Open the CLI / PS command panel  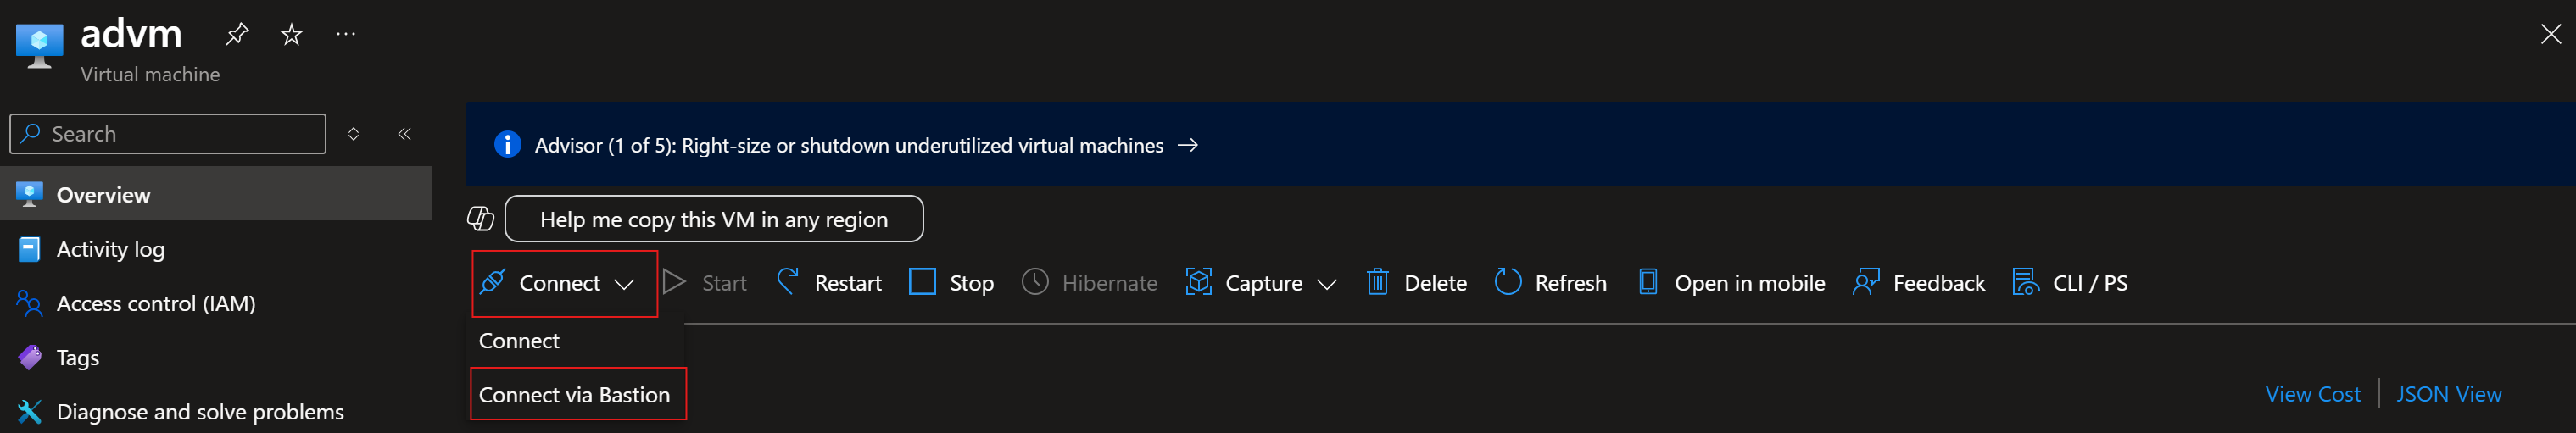tap(2069, 283)
